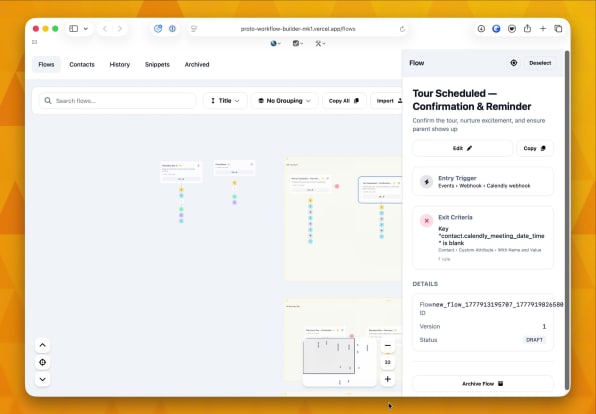Click the small grid icon under window controls
Viewport: 596px width, 414px height.
point(35,42)
